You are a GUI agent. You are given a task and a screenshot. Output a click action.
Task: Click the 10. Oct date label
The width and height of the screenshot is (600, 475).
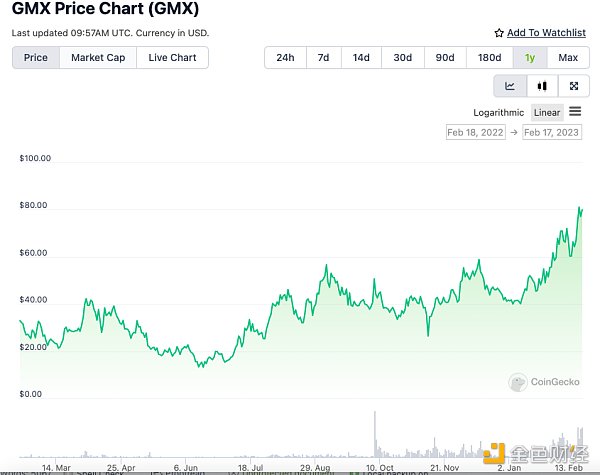pos(380,468)
